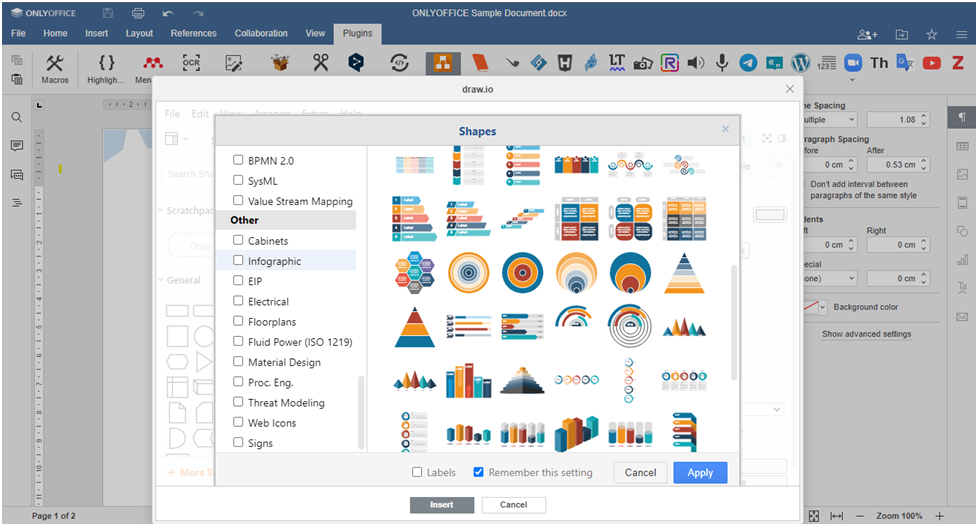978x526 pixels.
Task: Open the File menu
Action: click(x=18, y=33)
